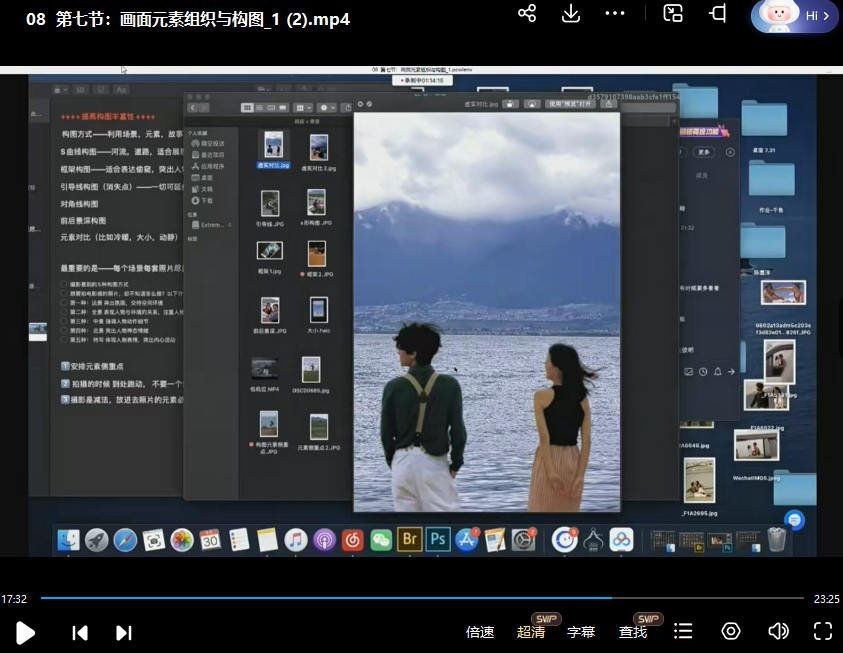Open 倍速 playback speed options

479,632
